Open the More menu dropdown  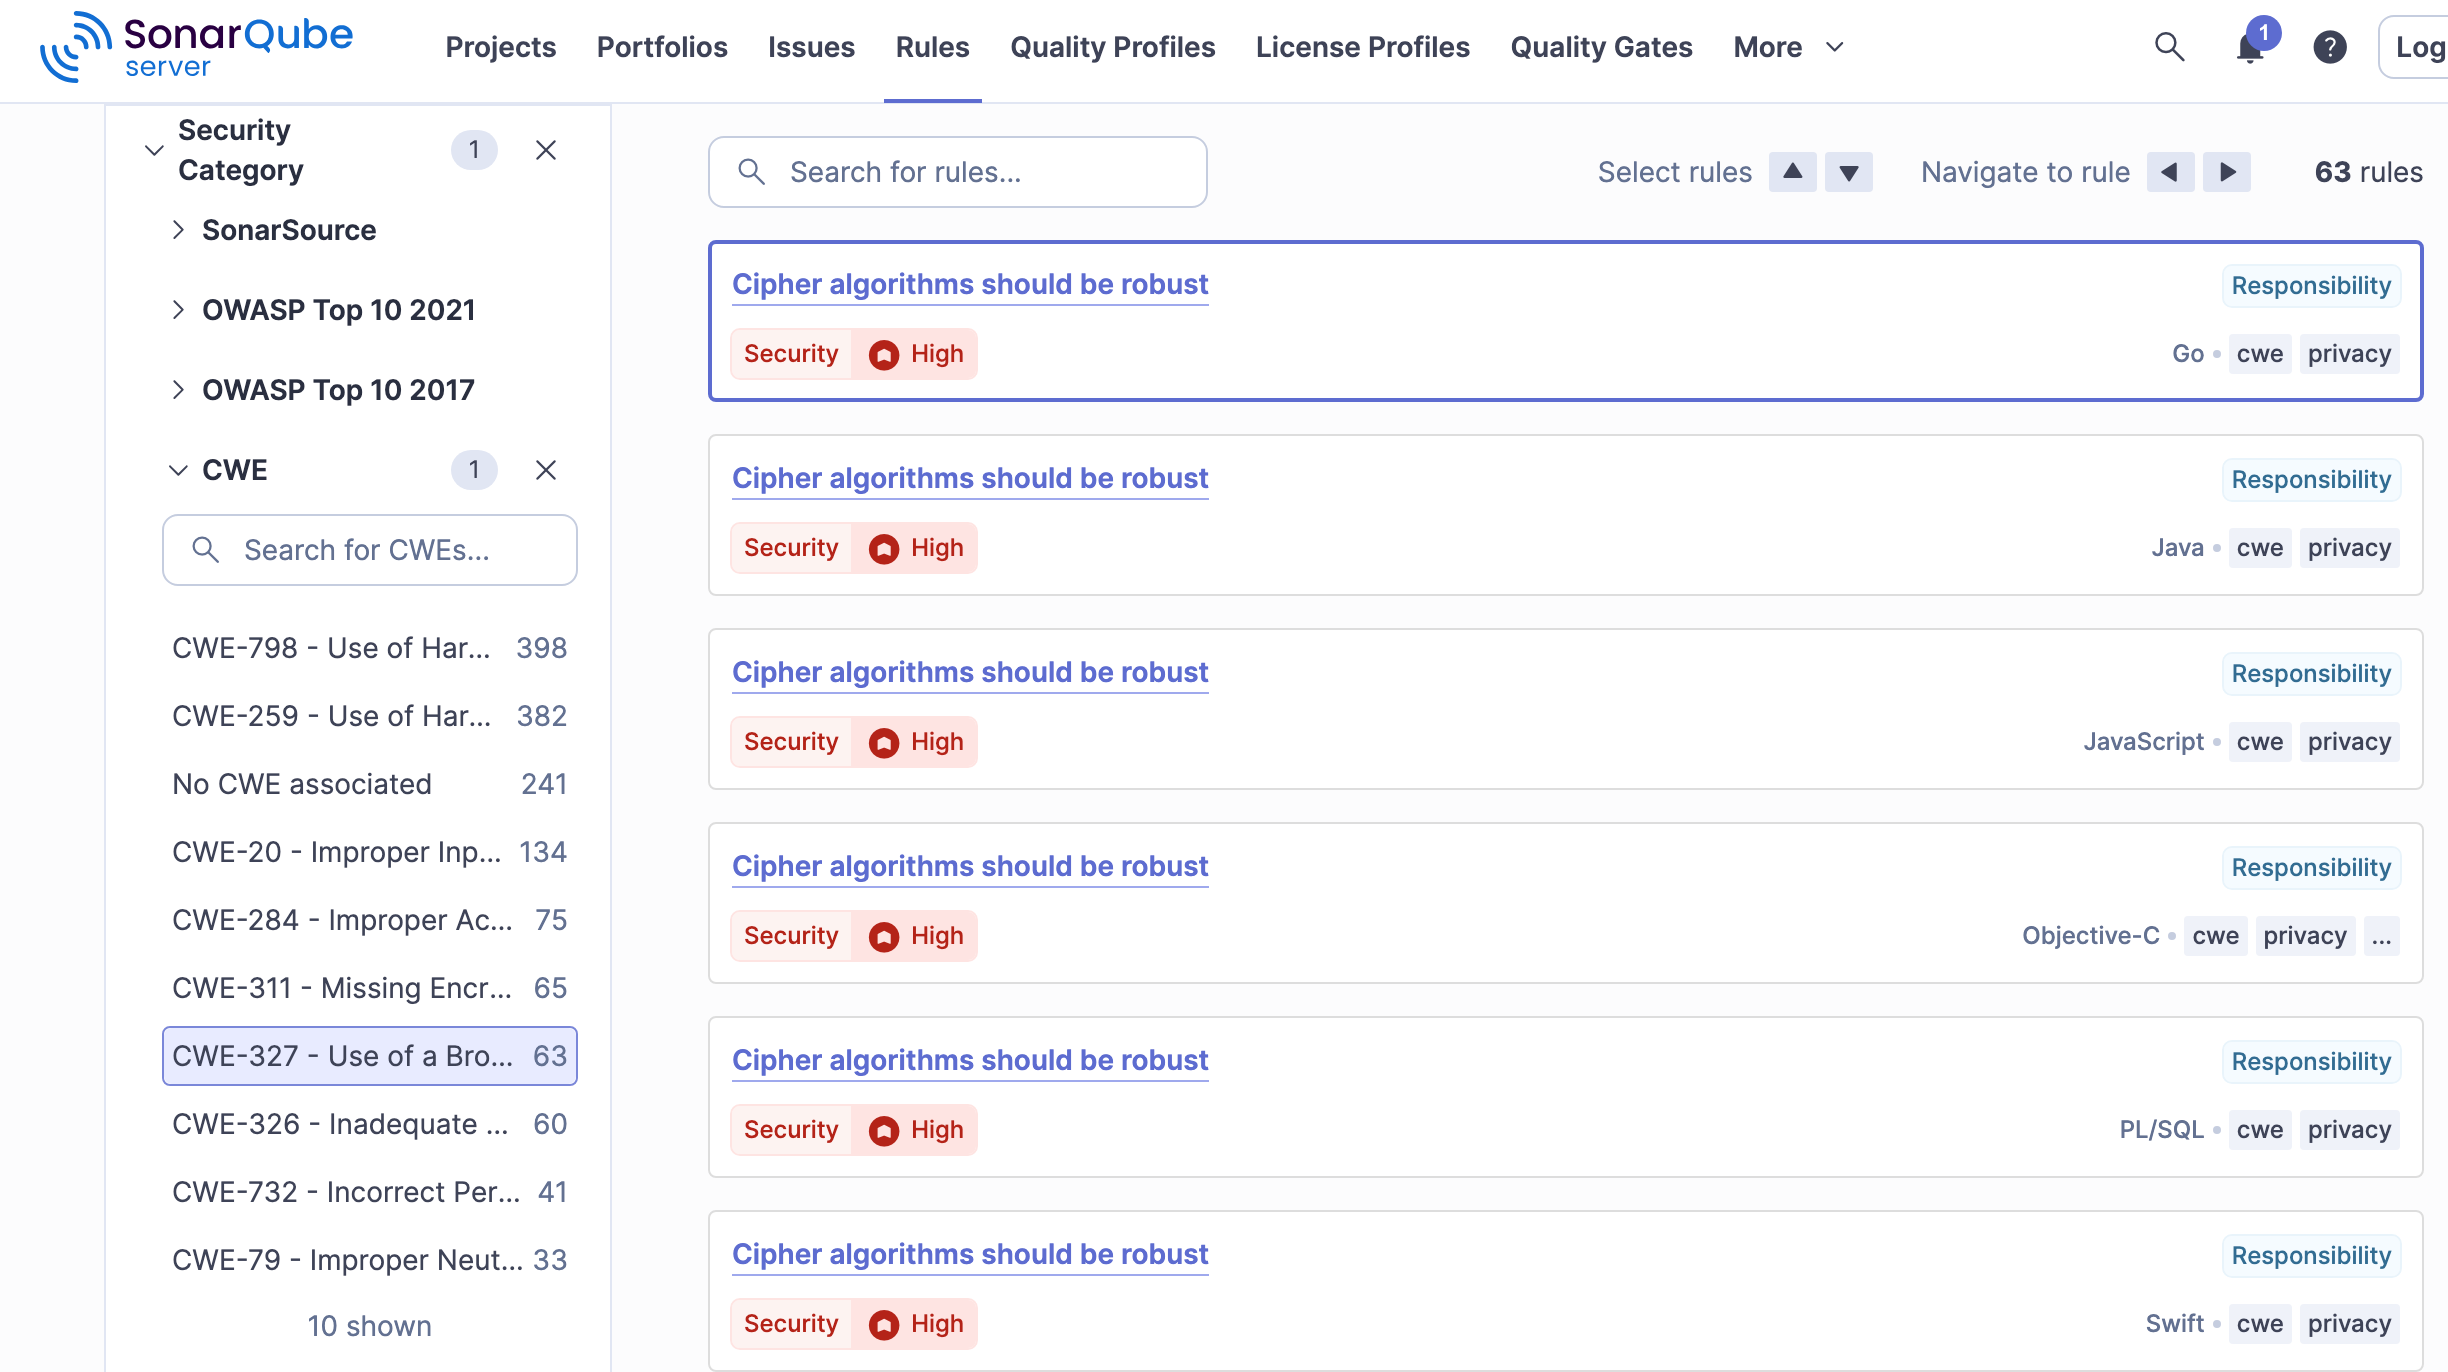click(x=1788, y=47)
